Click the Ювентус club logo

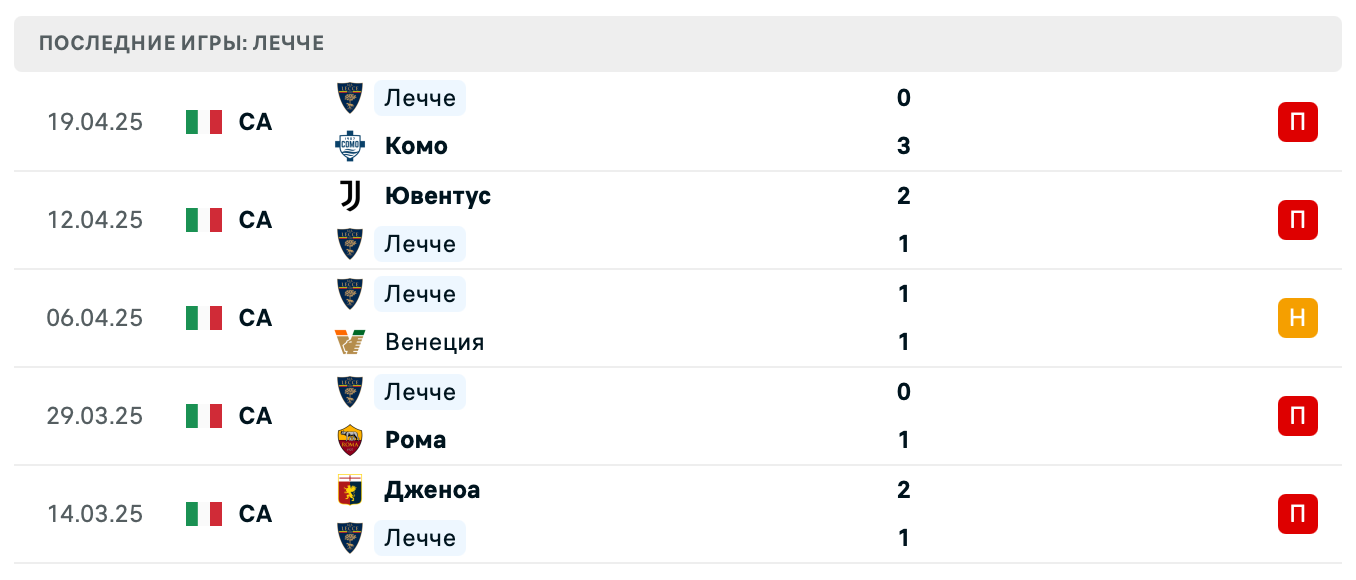(x=349, y=196)
